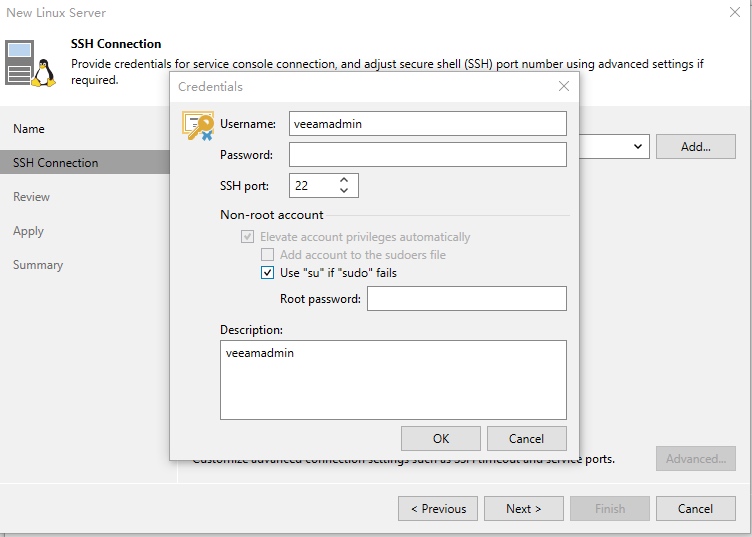Select the Name wizard step

click(29, 129)
